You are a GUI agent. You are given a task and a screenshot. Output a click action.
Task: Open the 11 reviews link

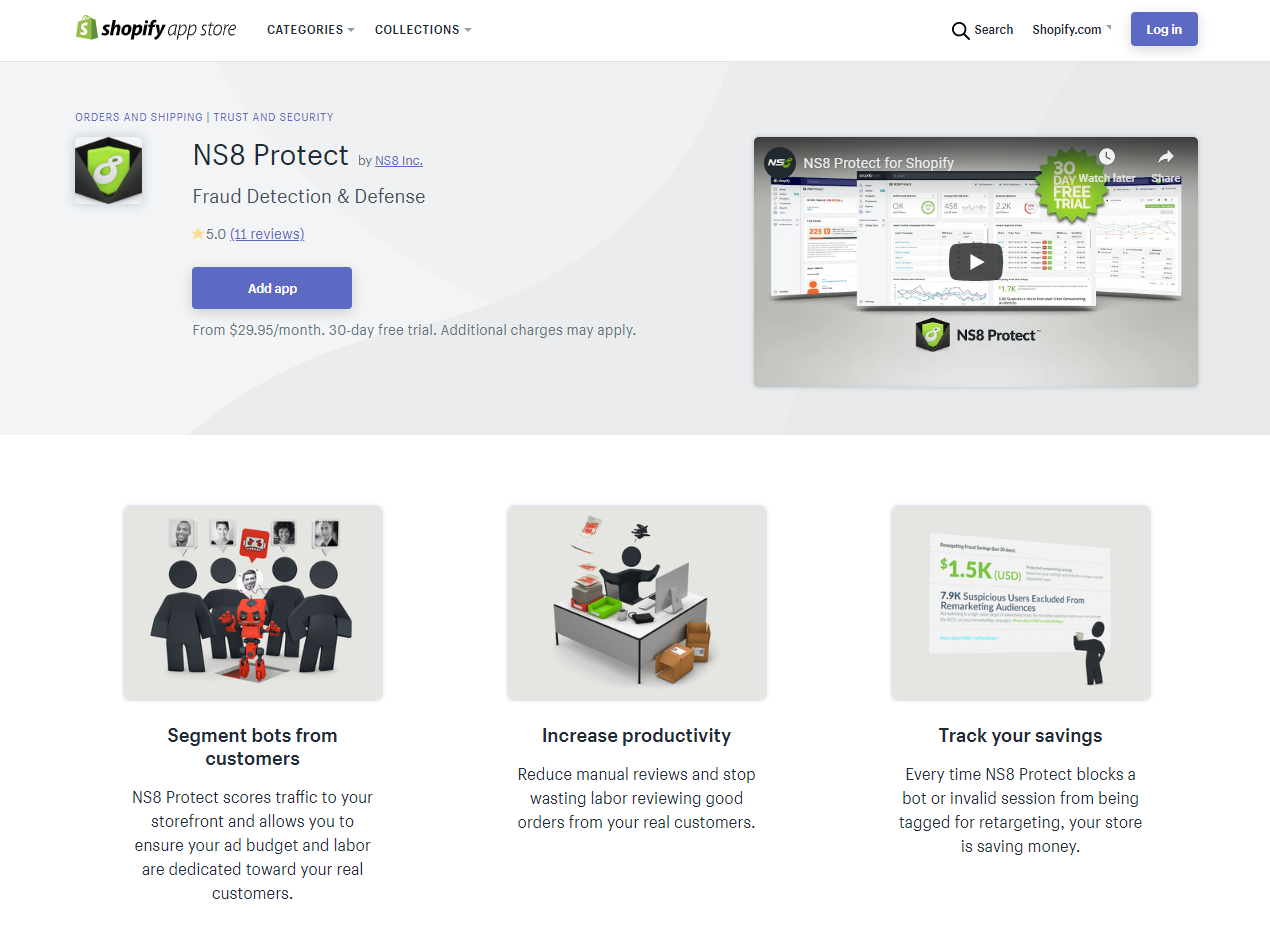click(267, 234)
